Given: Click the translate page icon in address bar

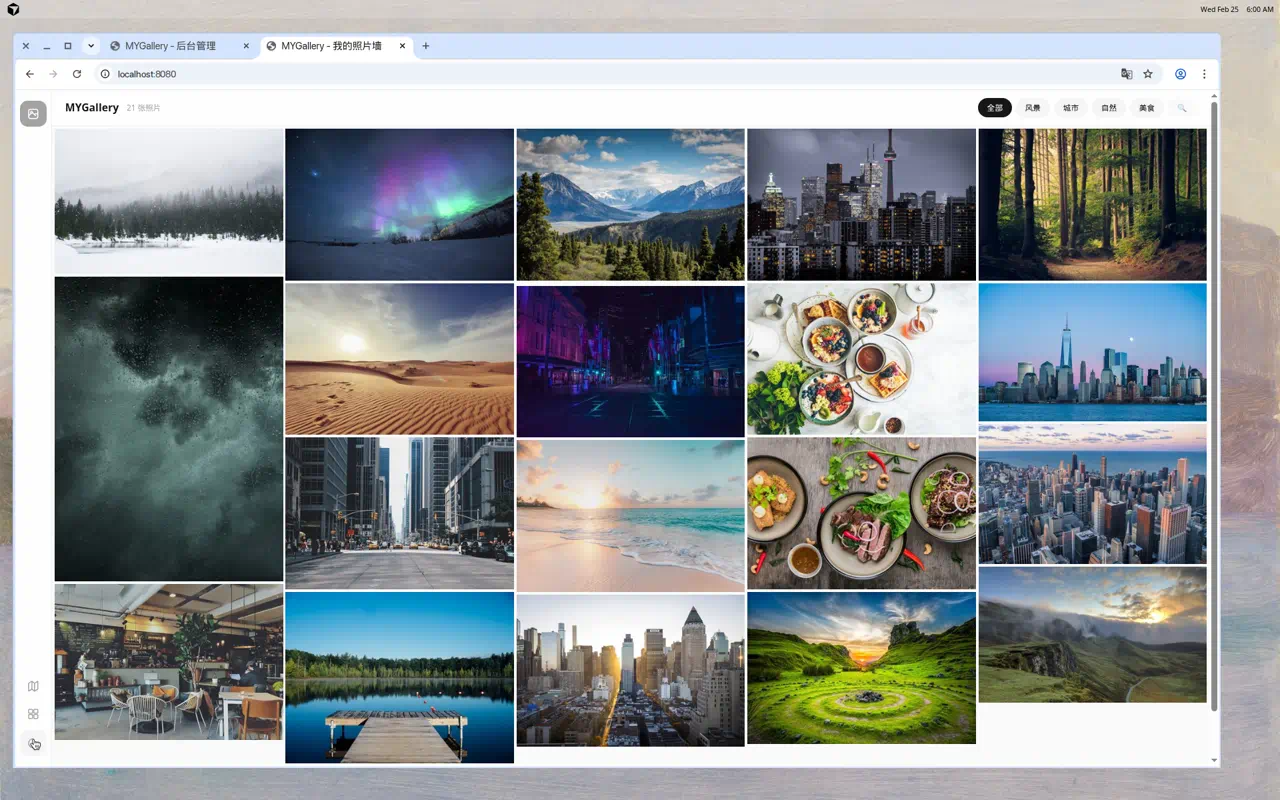Looking at the screenshot, I should [x=1127, y=74].
